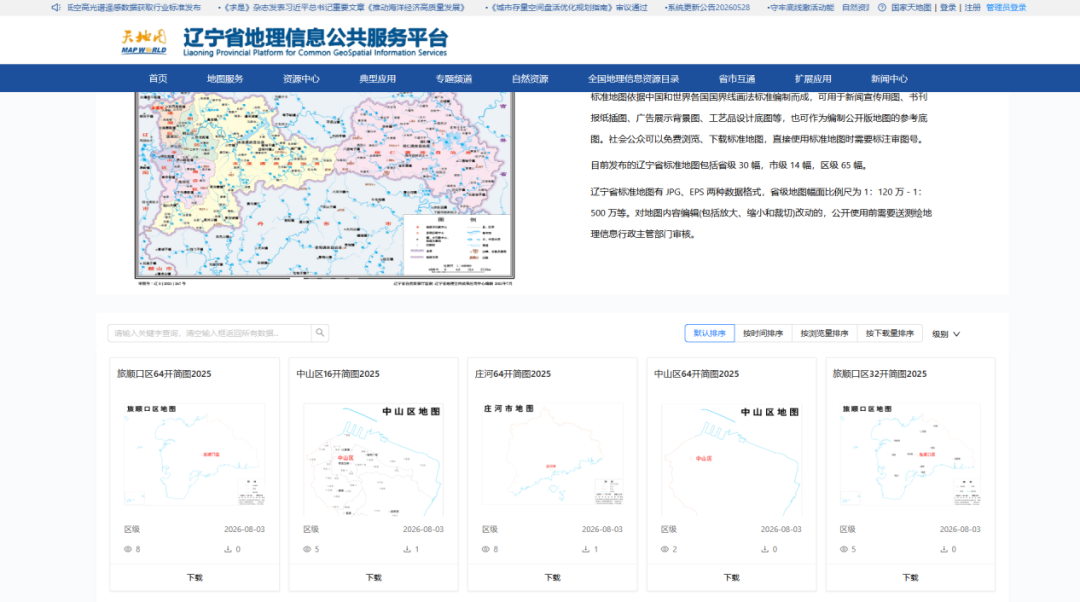Open the 自然资源 menu item

click(x=530, y=79)
